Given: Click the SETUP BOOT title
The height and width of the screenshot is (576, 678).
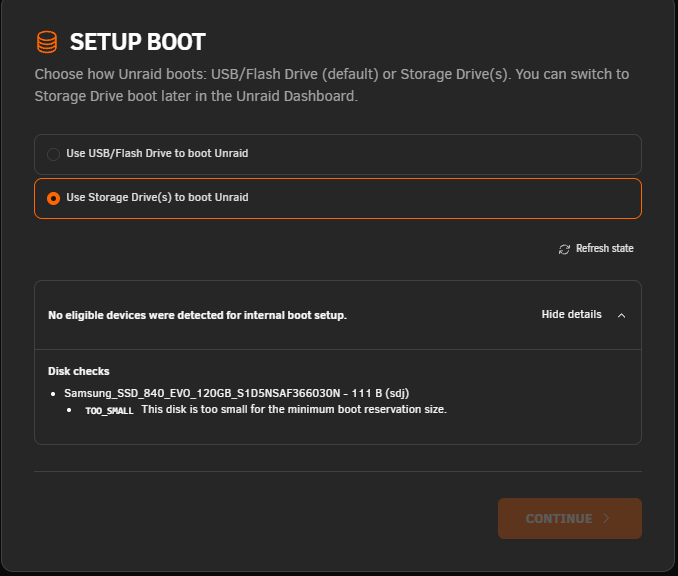Looking at the screenshot, I should (138, 42).
